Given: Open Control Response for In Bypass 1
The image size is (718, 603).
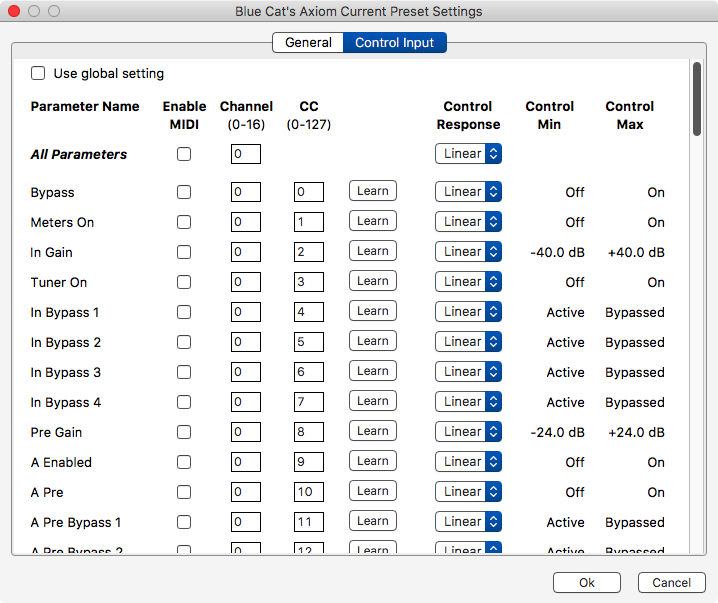Looking at the screenshot, I should pos(468,312).
